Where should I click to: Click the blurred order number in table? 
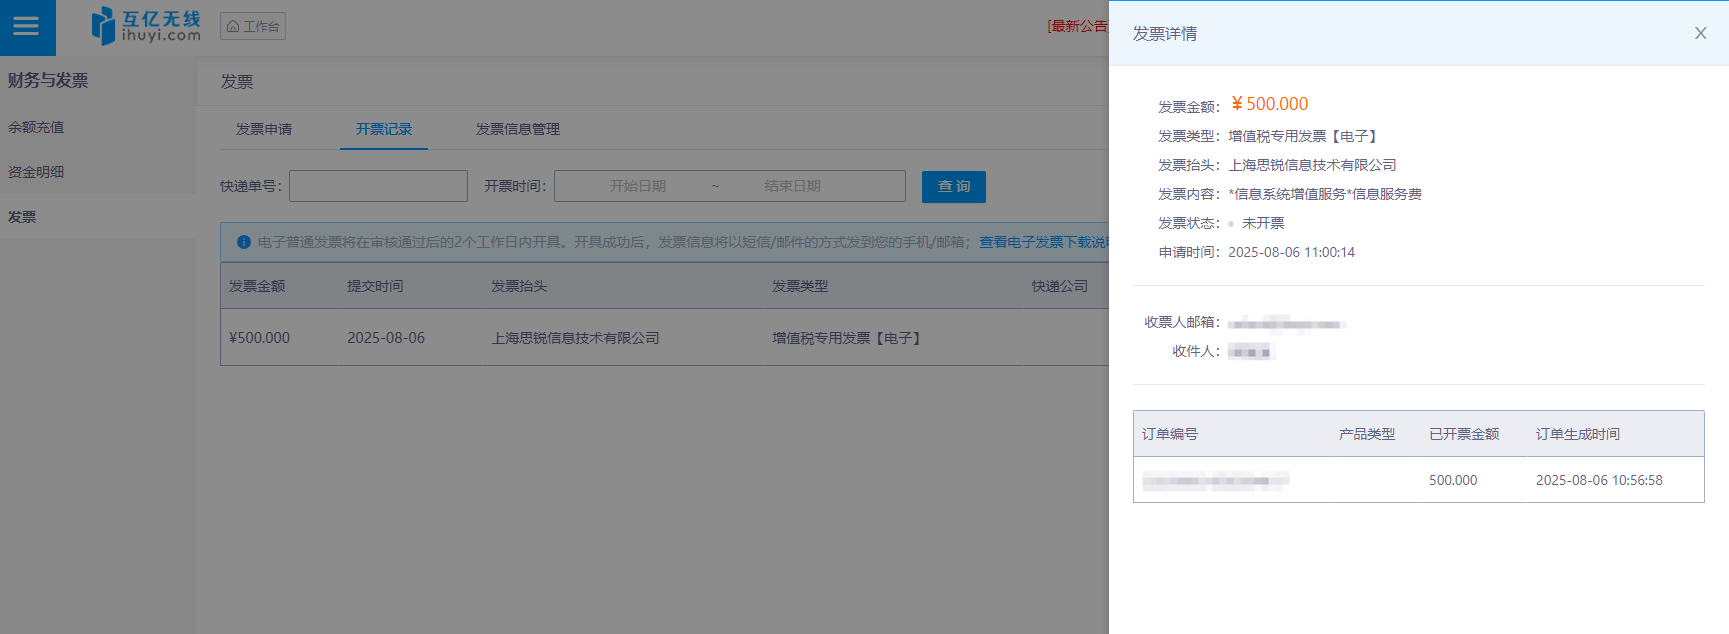coord(1215,481)
